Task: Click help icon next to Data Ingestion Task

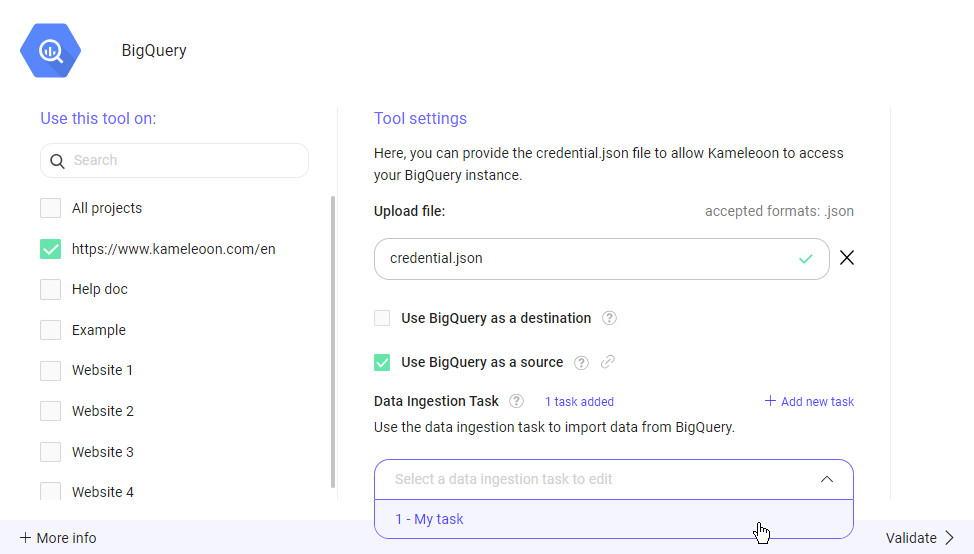Action: pyautogui.click(x=516, y=402)
